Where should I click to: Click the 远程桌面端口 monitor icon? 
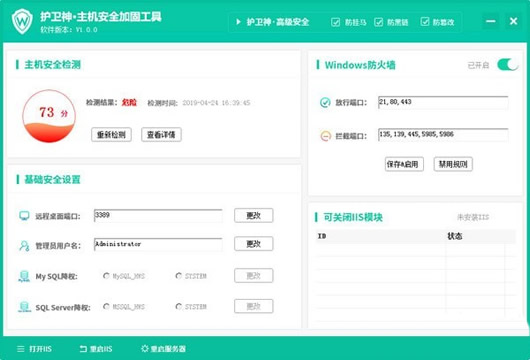coord(24,216)
